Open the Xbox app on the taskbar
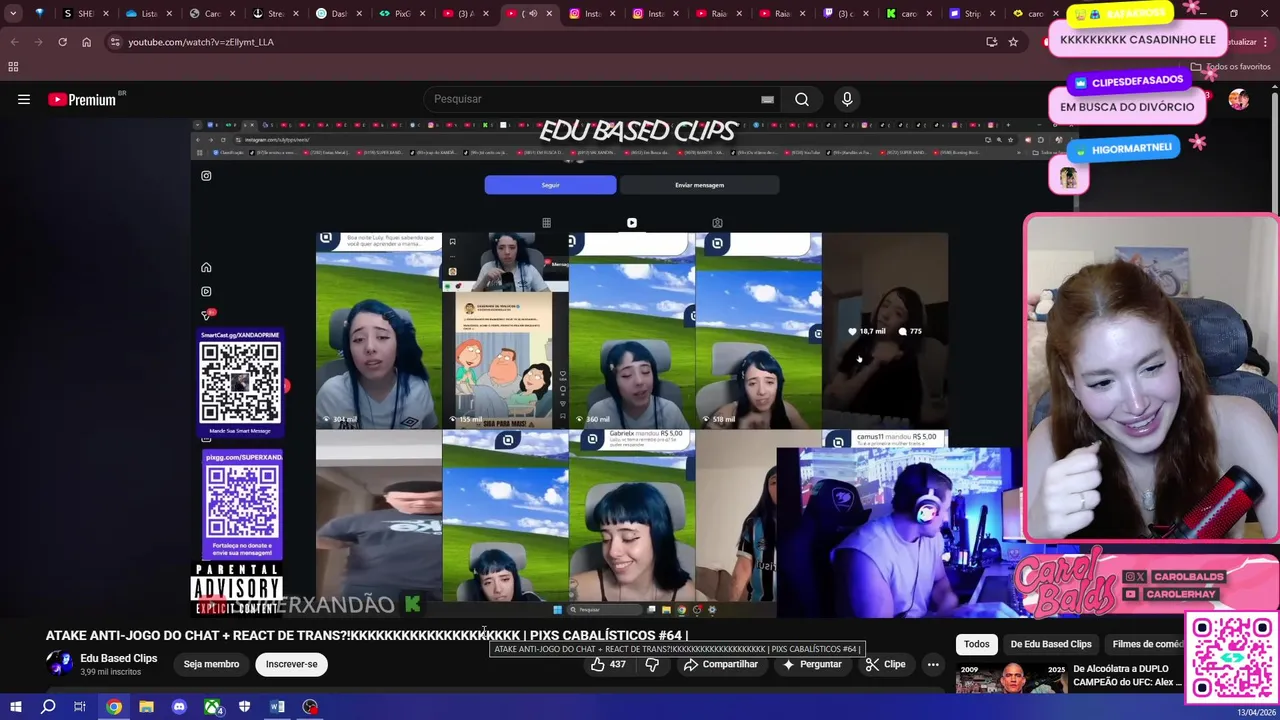Screen dimensions: 1280x720 pyautogui.click(x=212, y=707)
